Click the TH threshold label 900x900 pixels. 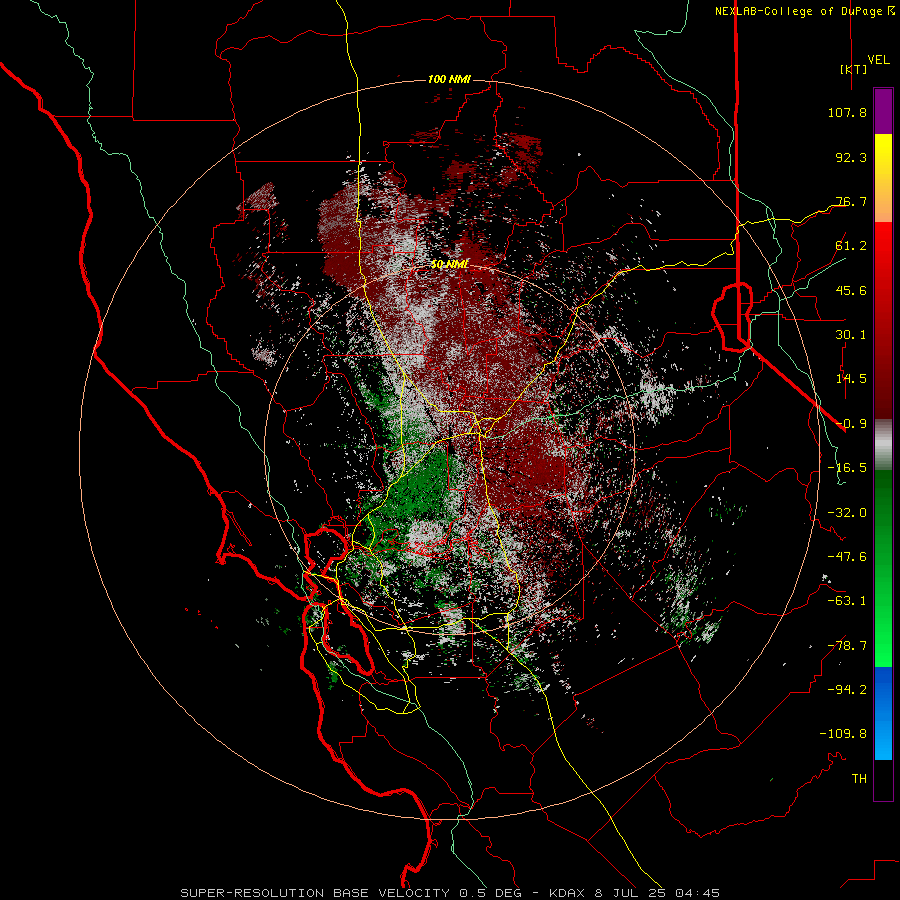(x=859, y=779)
